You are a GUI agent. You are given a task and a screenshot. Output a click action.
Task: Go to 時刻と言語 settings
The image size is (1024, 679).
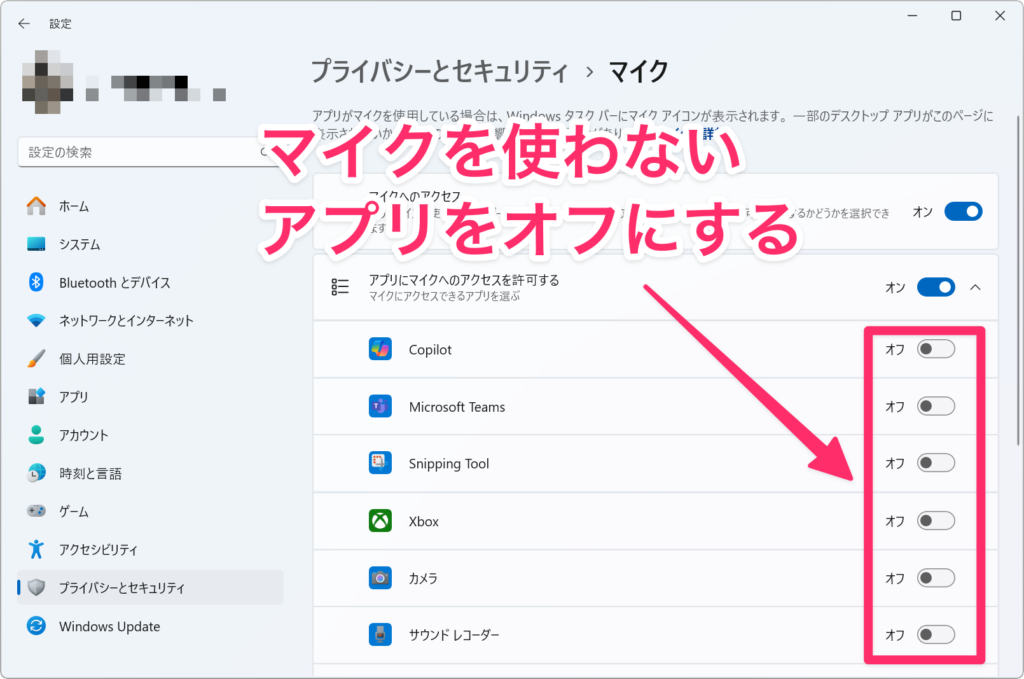(150, 473)
